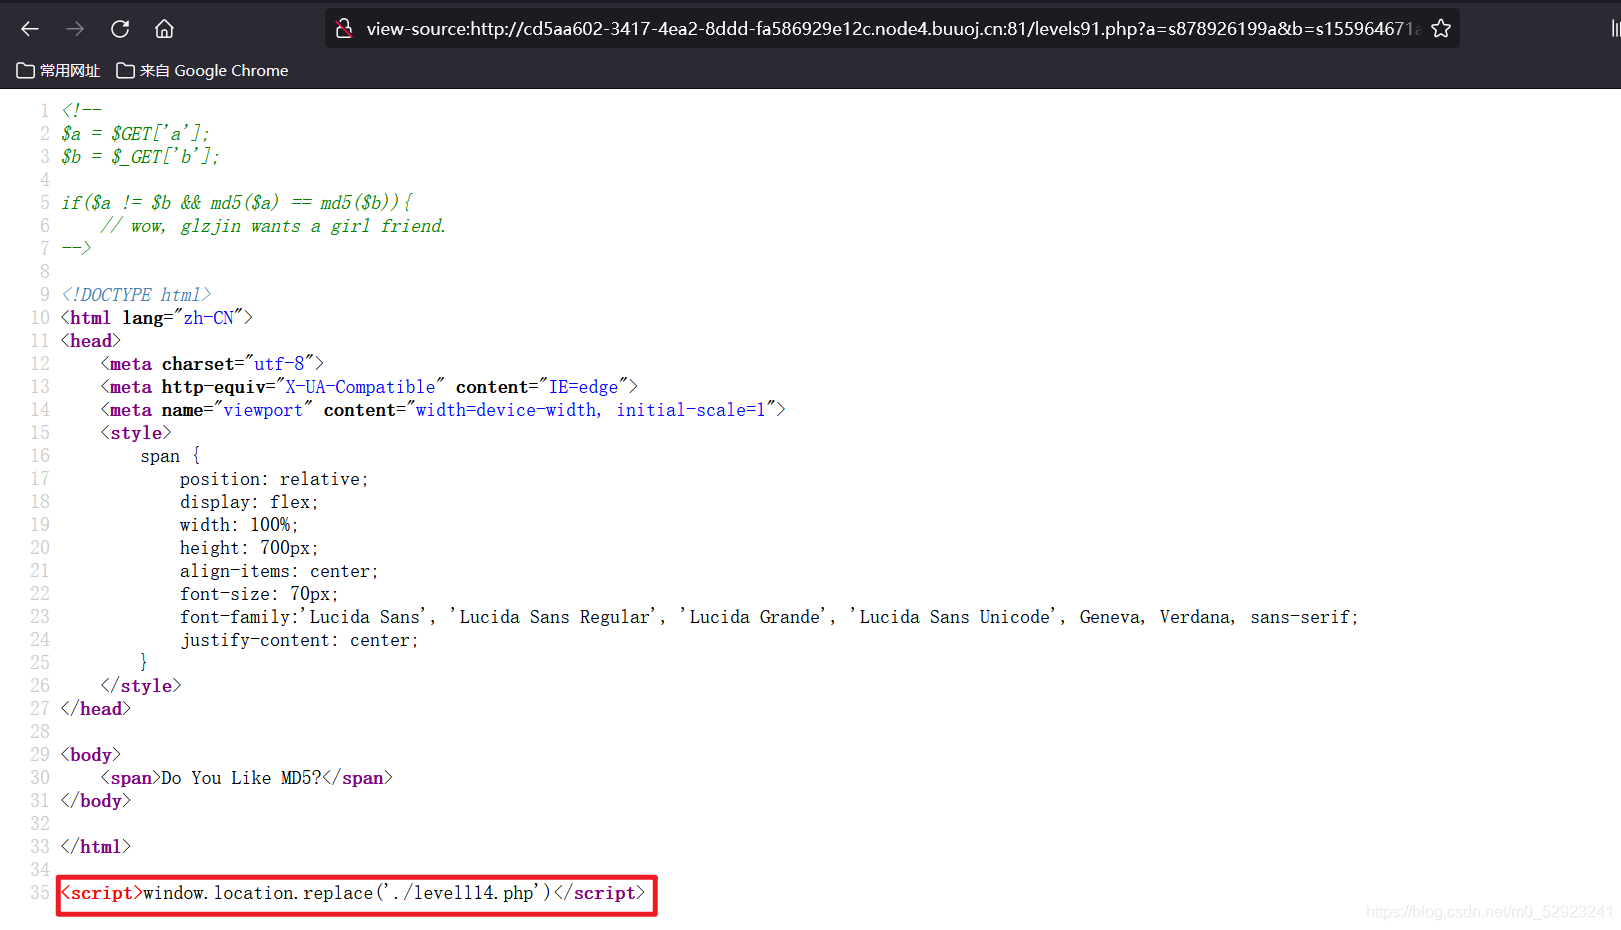Click the display: flex; line
Image resolution: width=1621 pixels, height=930 pixels.
[x=249, y=502]
